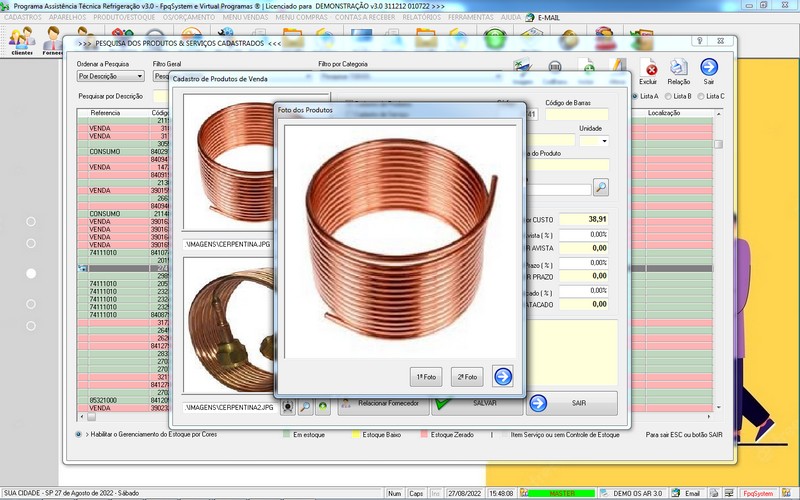Click the Email icon in status bar
Viewport: 800px width, 500px height.
click(687, 493)
